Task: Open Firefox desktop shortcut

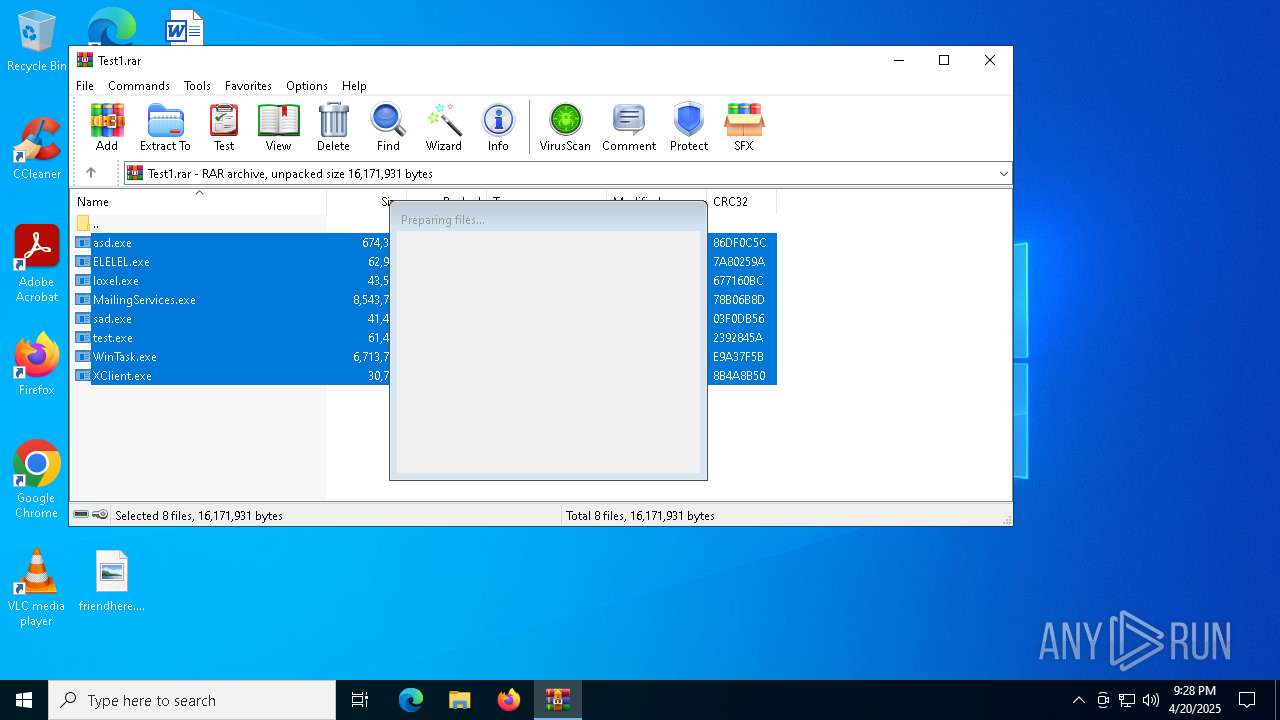Action: 37,365
